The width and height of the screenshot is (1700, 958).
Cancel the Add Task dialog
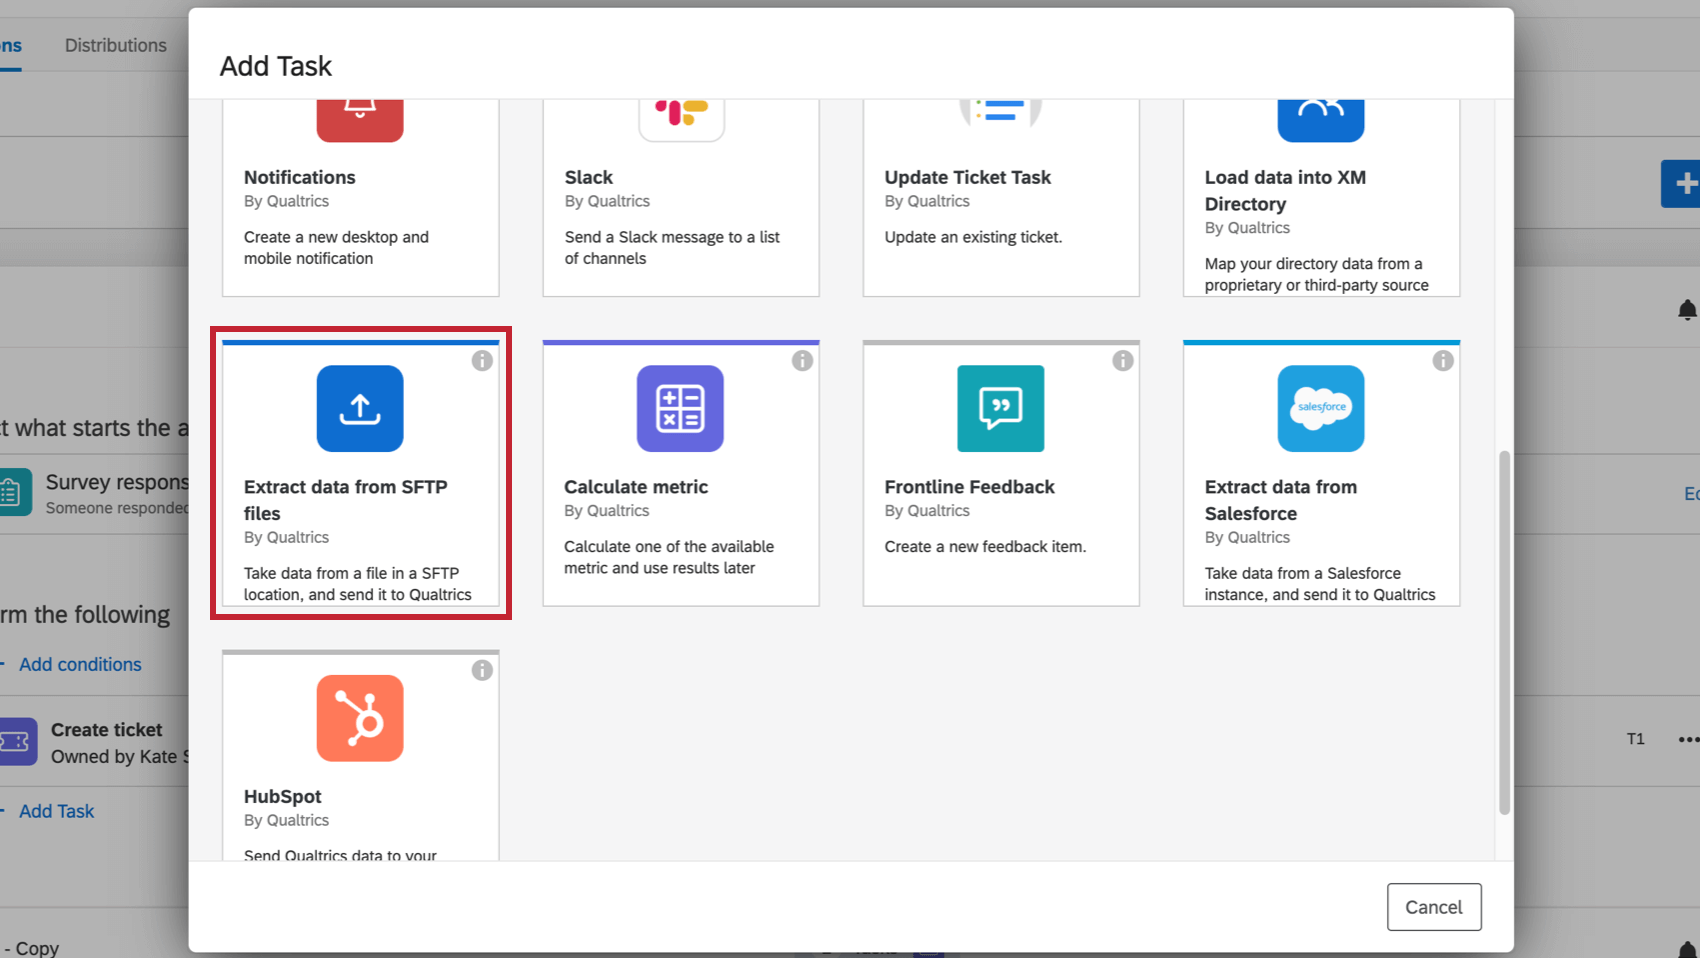[x=1434, y=907]
